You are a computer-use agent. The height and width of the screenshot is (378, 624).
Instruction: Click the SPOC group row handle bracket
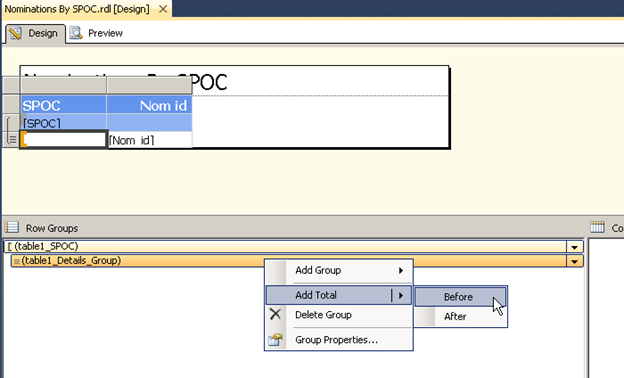11,123
